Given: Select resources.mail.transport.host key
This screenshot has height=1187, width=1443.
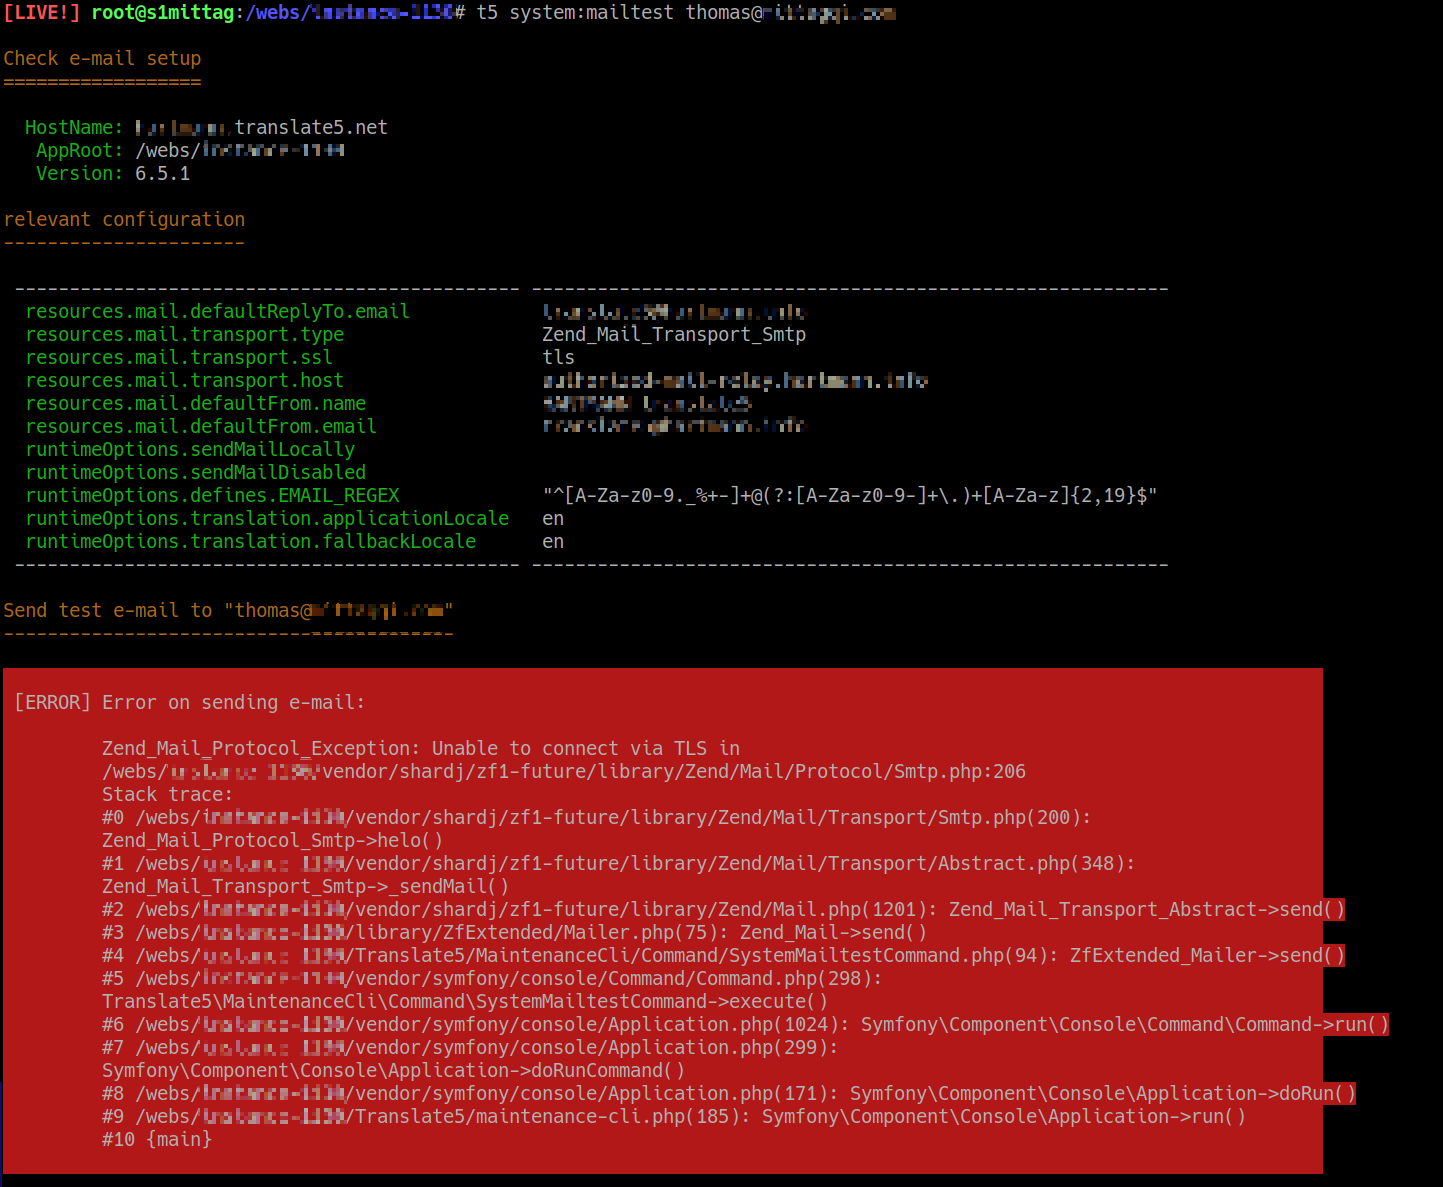Looking at the screenshot, I should click(x=184, y=380).
